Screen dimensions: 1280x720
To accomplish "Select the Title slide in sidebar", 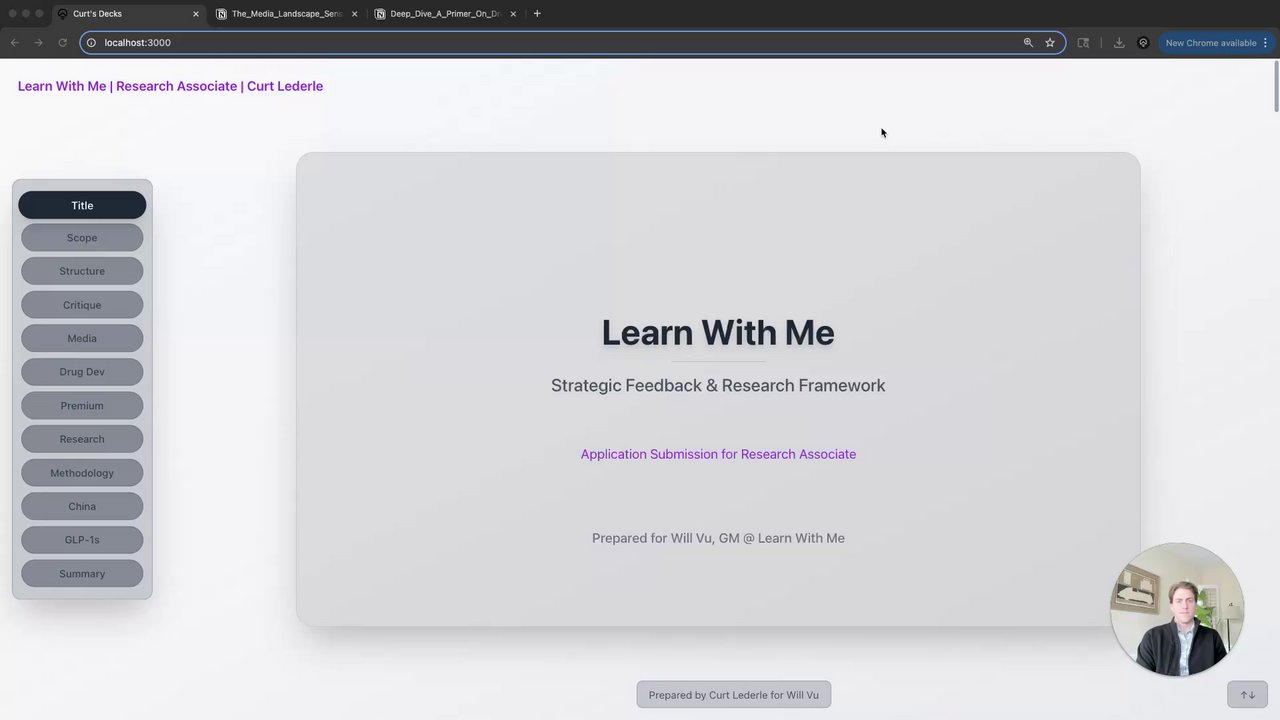I will point(82,205).
